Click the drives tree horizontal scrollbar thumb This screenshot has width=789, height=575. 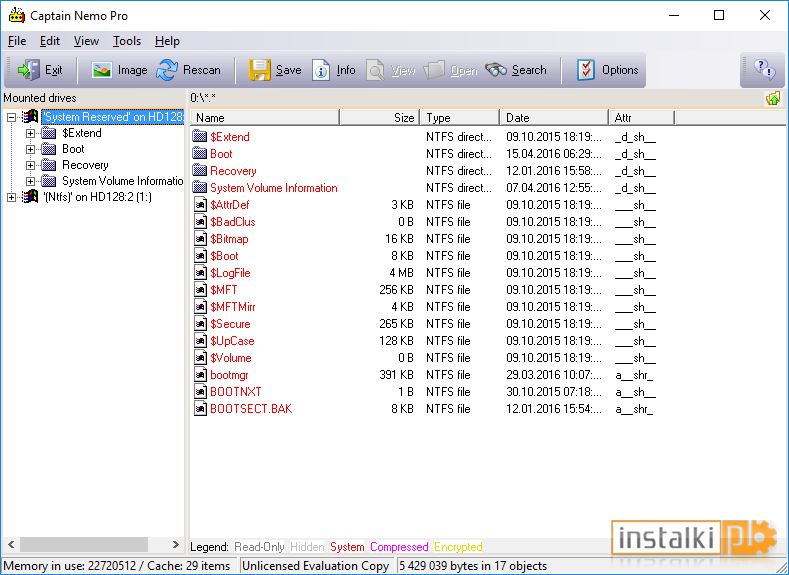tap(84, 544)
